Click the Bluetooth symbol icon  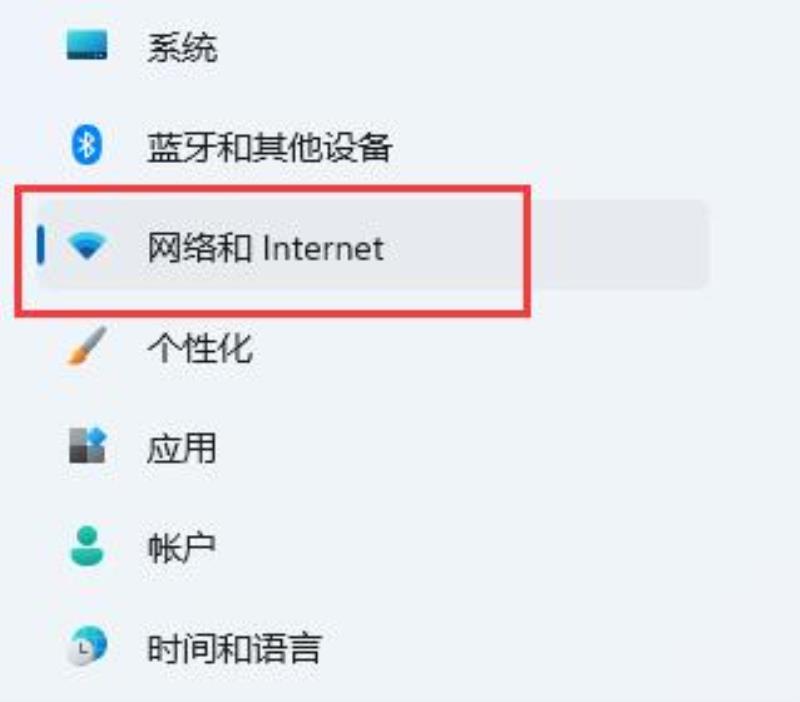coord(87,145)
